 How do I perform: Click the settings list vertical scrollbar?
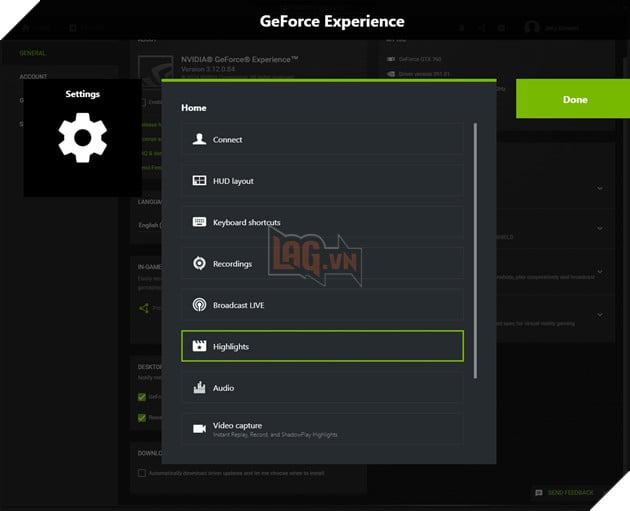[475, 251]
